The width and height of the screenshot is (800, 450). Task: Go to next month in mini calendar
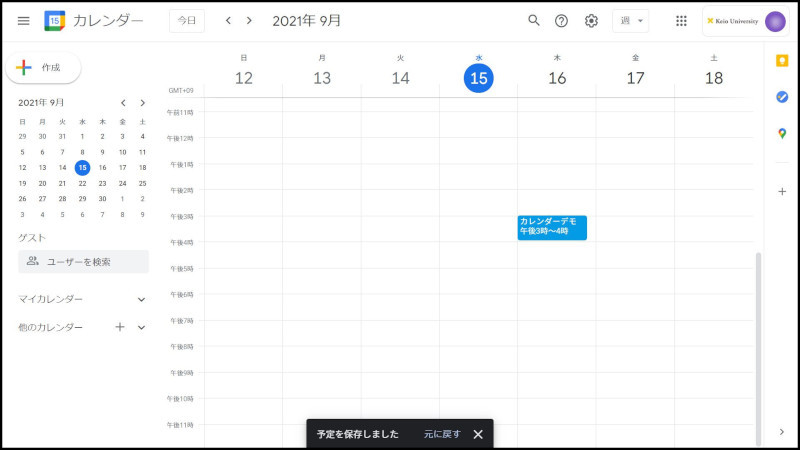pos(143,102)
